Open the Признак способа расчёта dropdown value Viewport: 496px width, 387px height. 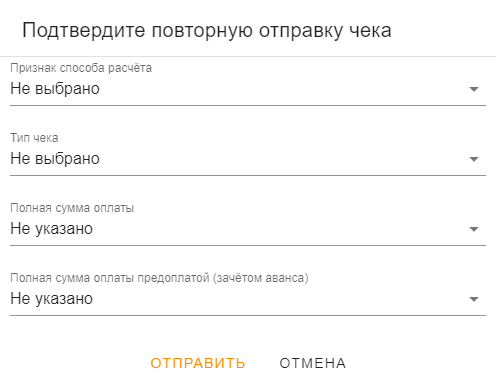[248, 89]
